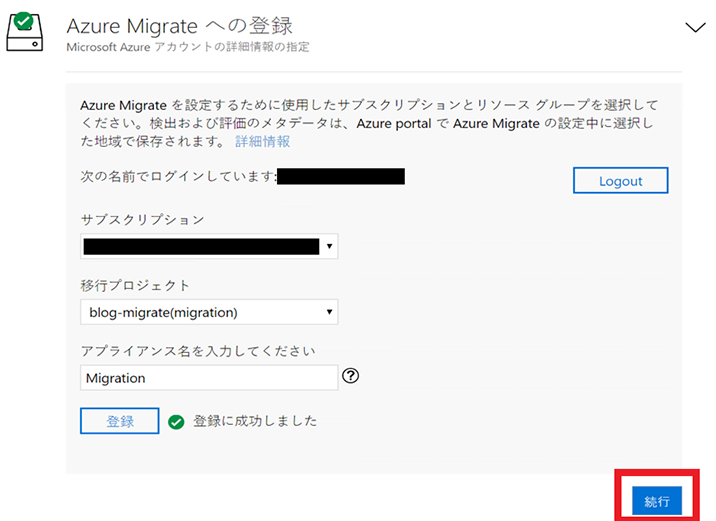The image size is (716, 521).
Task: Open the 詳細情報 link
Action: (263, 142)
